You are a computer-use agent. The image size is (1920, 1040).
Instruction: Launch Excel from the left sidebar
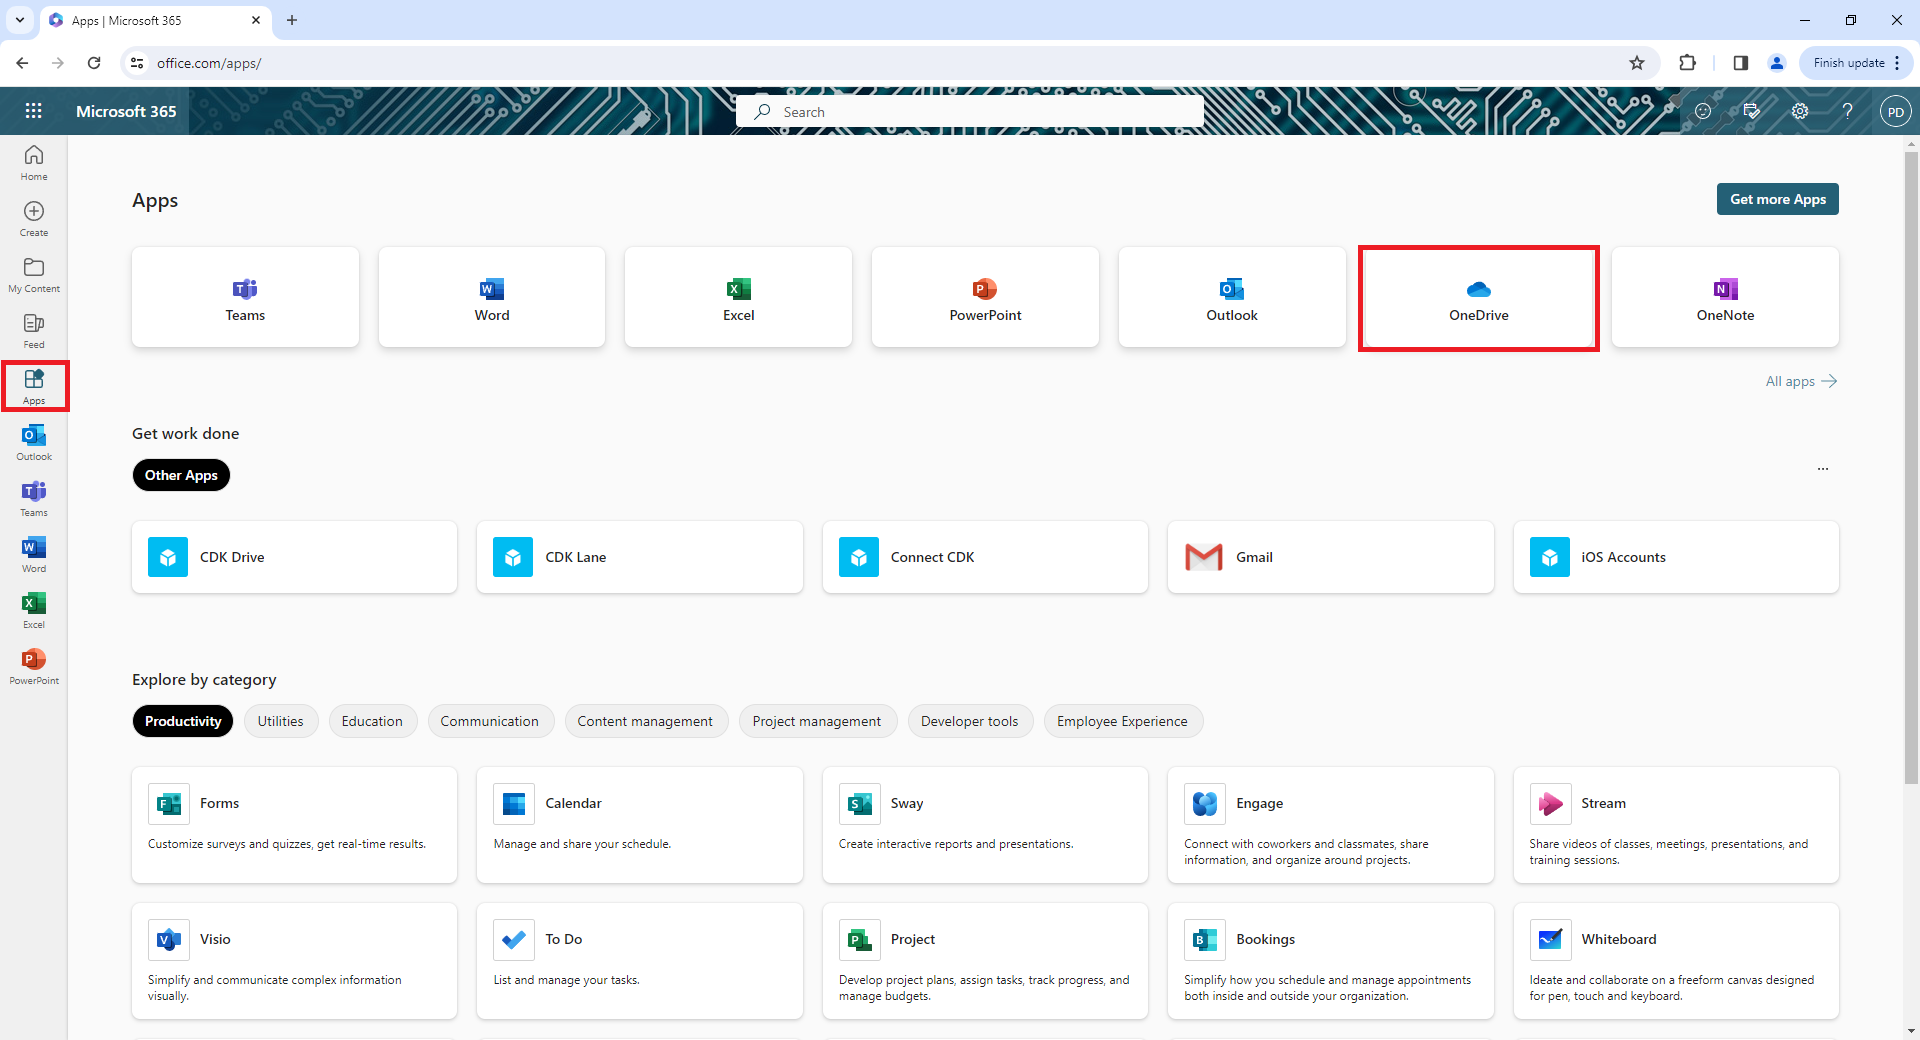pos(34,610)
